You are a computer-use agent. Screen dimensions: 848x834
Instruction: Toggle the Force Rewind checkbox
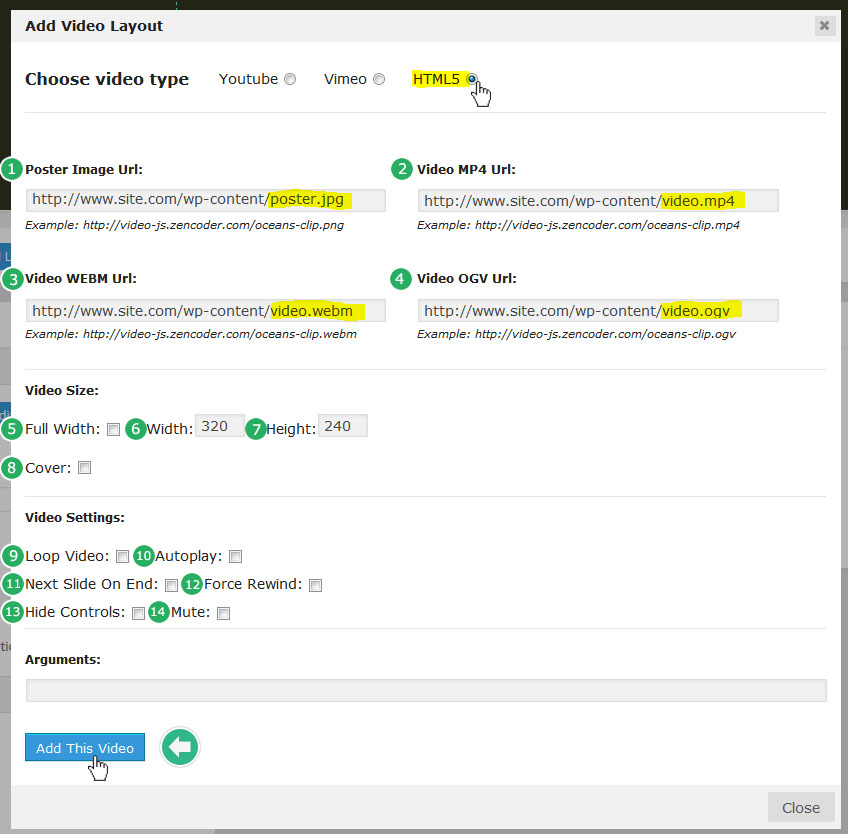coord(316,585)
